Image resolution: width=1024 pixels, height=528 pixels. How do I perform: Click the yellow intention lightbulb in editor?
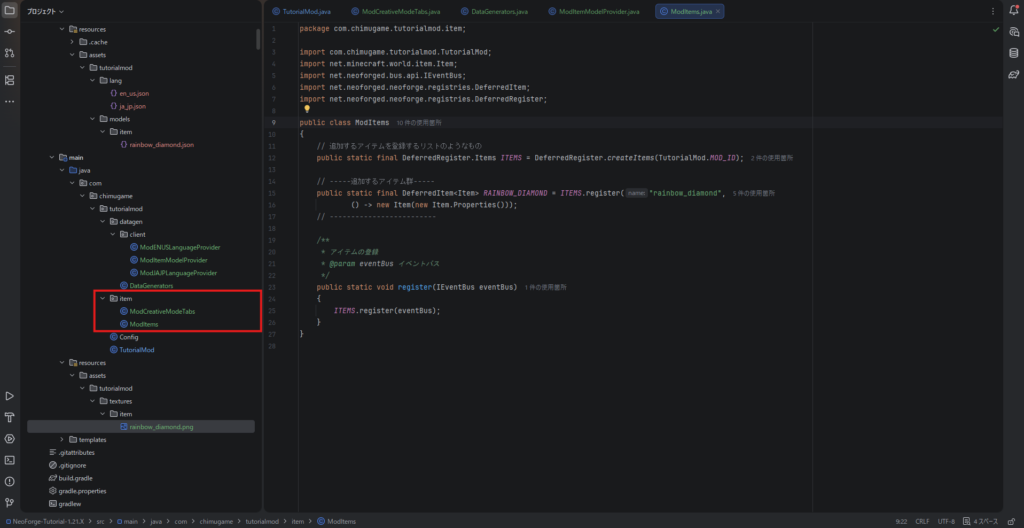(x=308, y=110)
